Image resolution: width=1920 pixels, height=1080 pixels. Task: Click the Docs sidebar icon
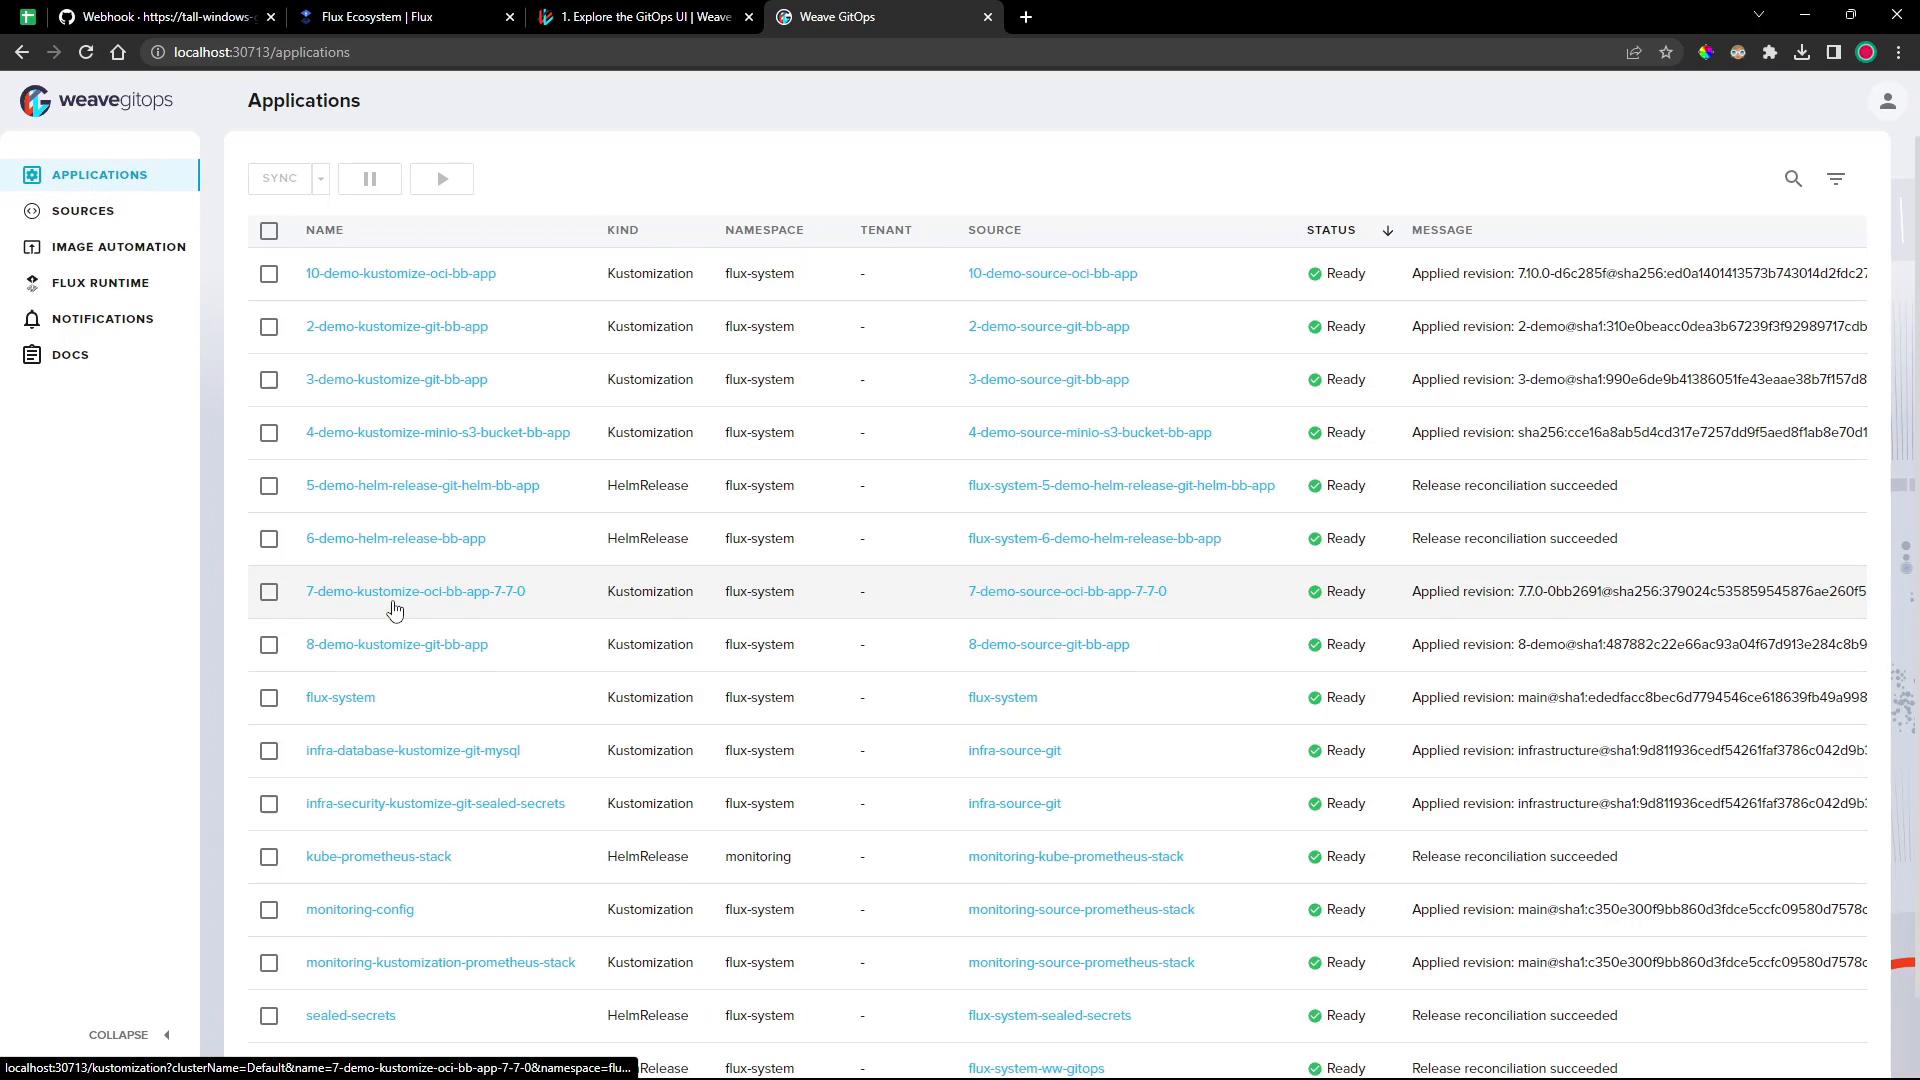32,355
